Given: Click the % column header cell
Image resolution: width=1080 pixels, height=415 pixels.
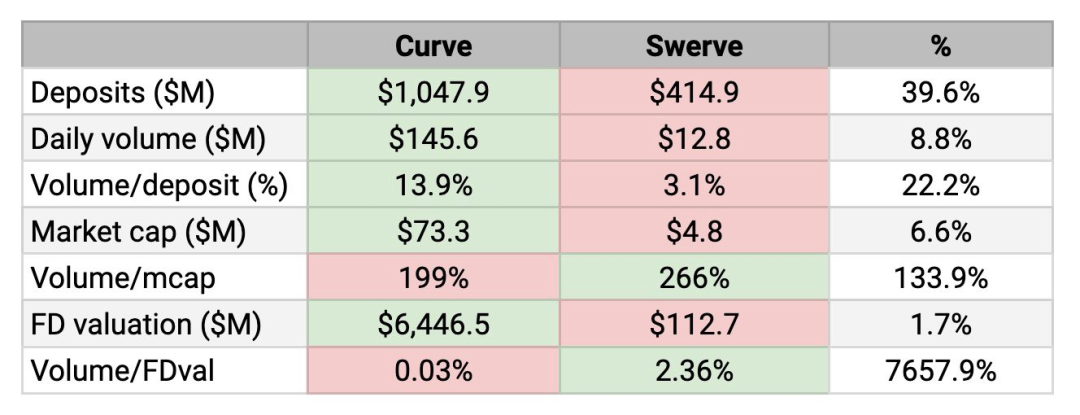Looking at the screenshot, I should pyautogui.click(x=940, y=45).
